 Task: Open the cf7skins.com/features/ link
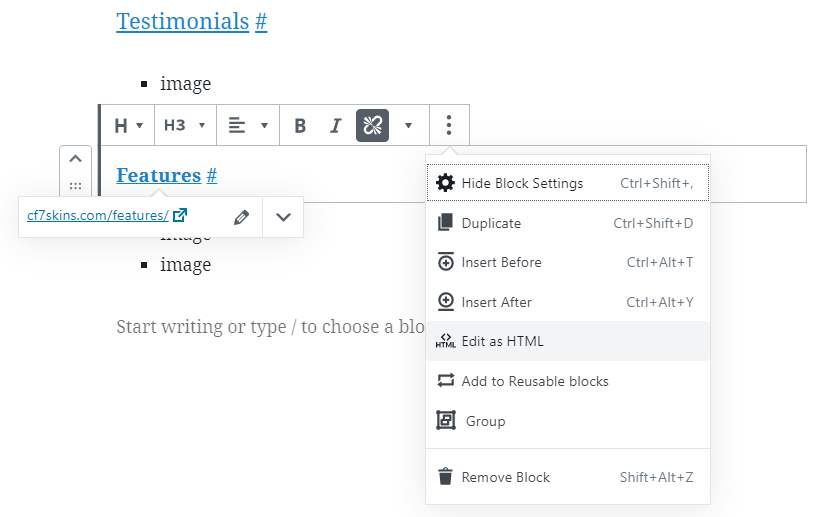98,215
